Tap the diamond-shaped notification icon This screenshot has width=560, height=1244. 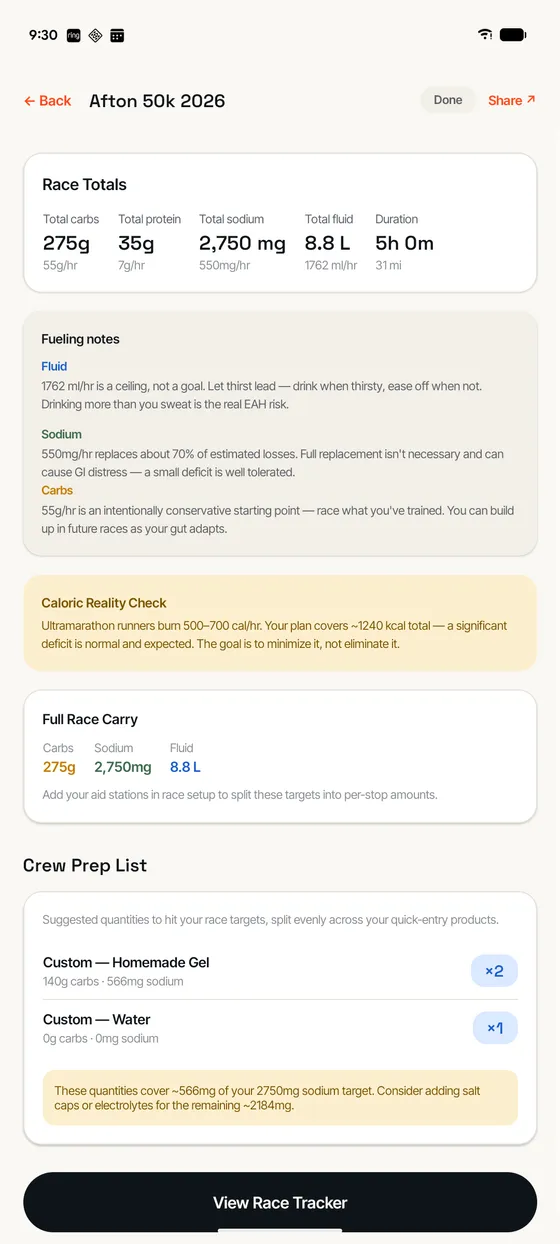[x=95, y=35]
